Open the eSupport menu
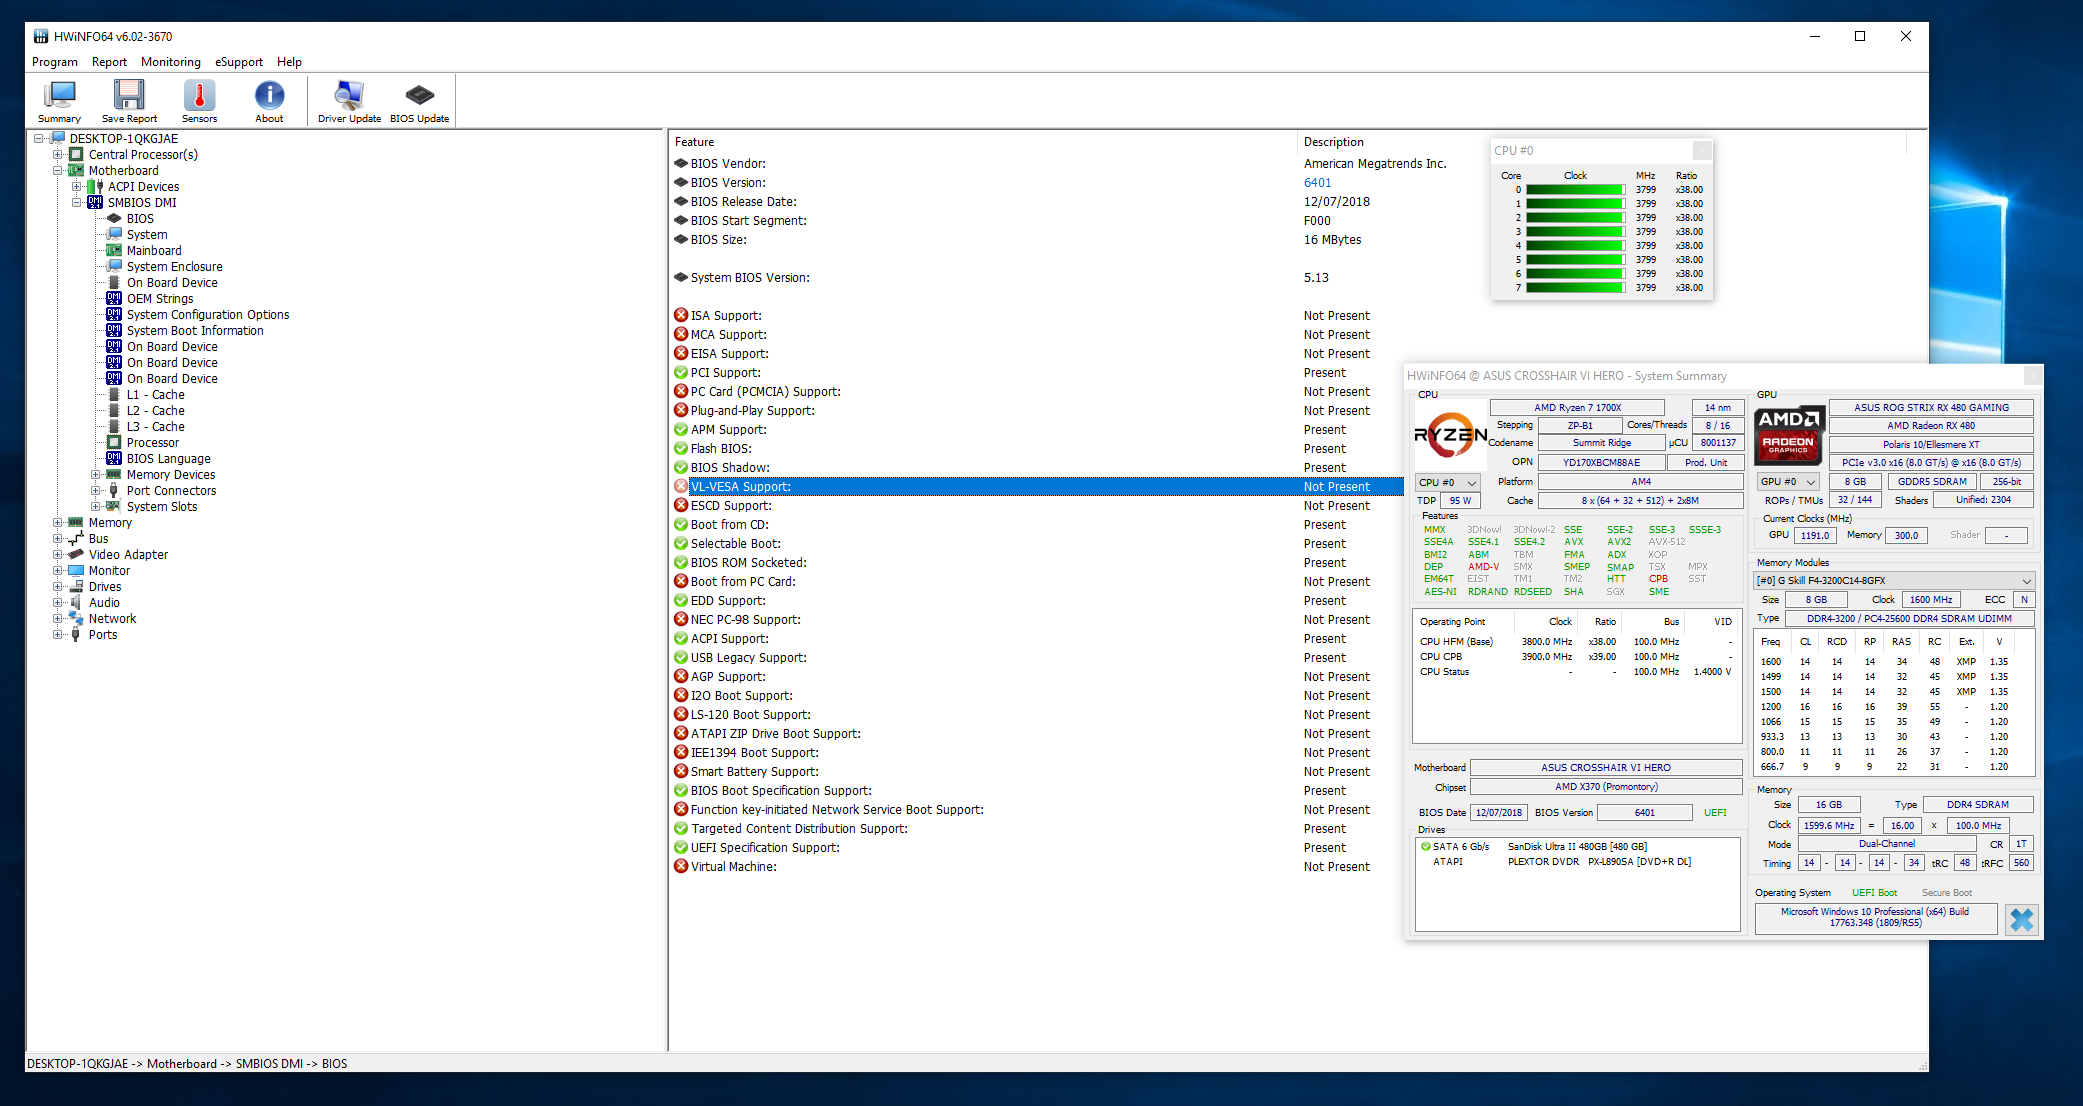This screenshot has height=1106, width=2083. pyautogui.click(x=239, y=62)
